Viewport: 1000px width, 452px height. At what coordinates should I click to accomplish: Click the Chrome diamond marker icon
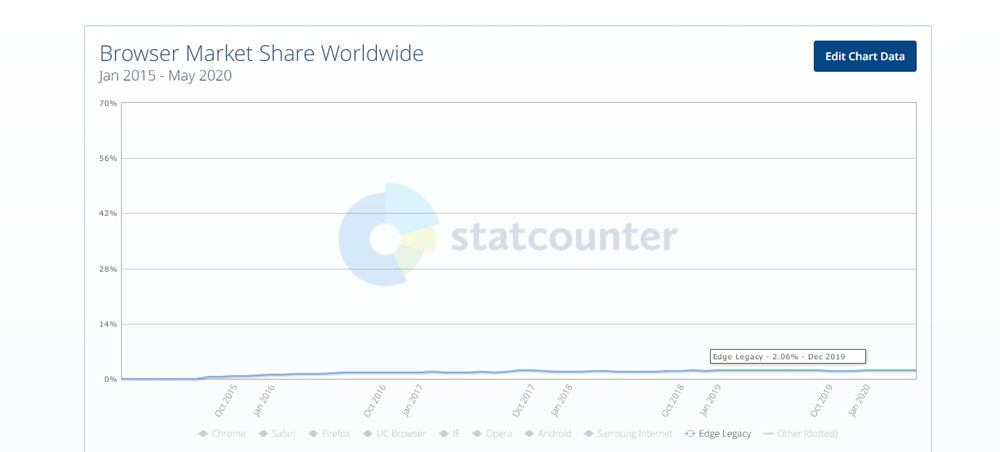[x=203, y=434]
